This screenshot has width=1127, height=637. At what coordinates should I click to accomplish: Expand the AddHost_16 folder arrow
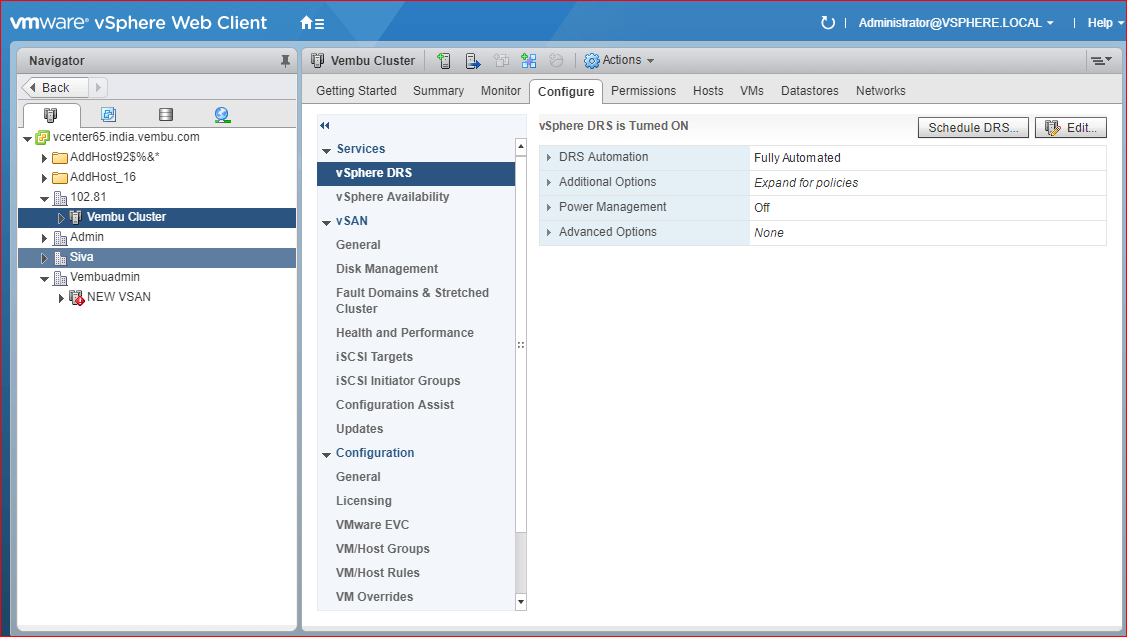point(45,178)
